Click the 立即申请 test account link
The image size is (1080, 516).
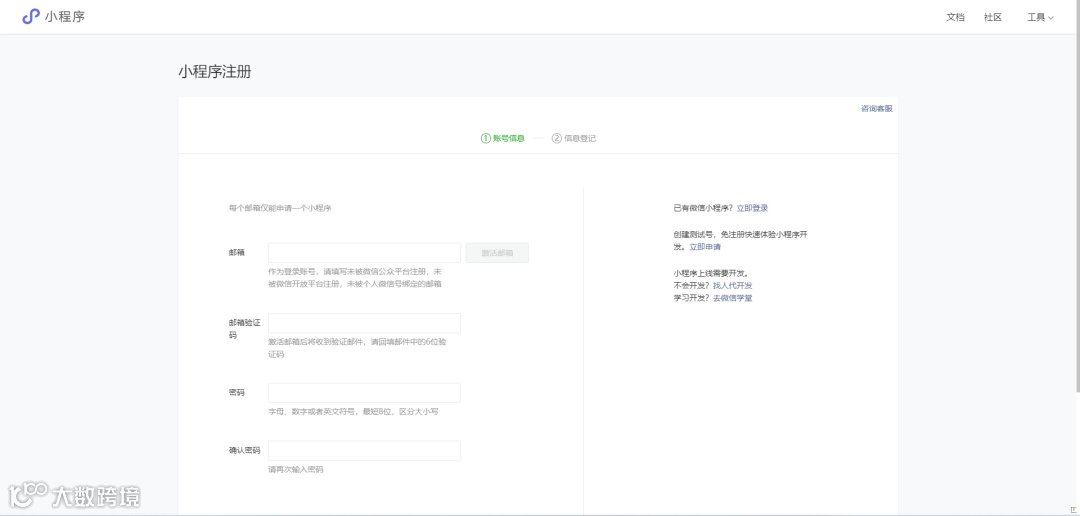tap(705, 247)
